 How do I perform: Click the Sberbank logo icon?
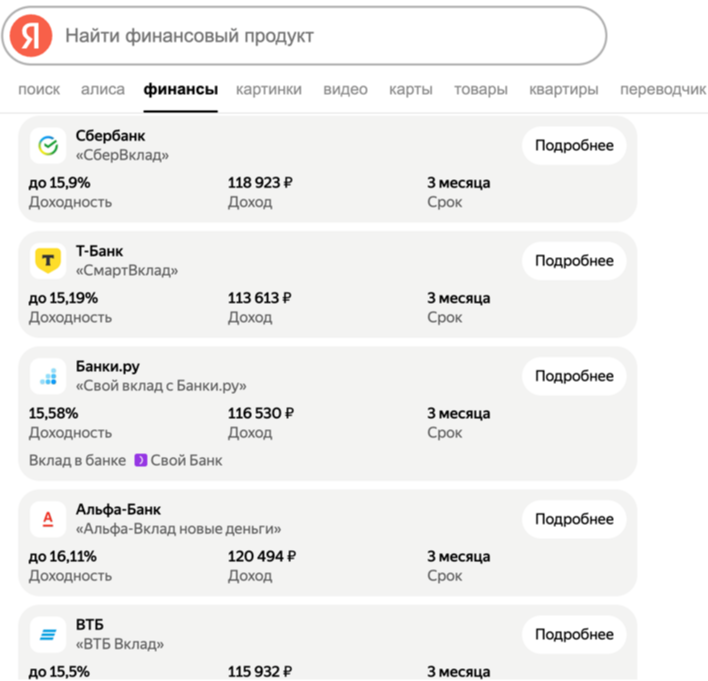(47, 146)
